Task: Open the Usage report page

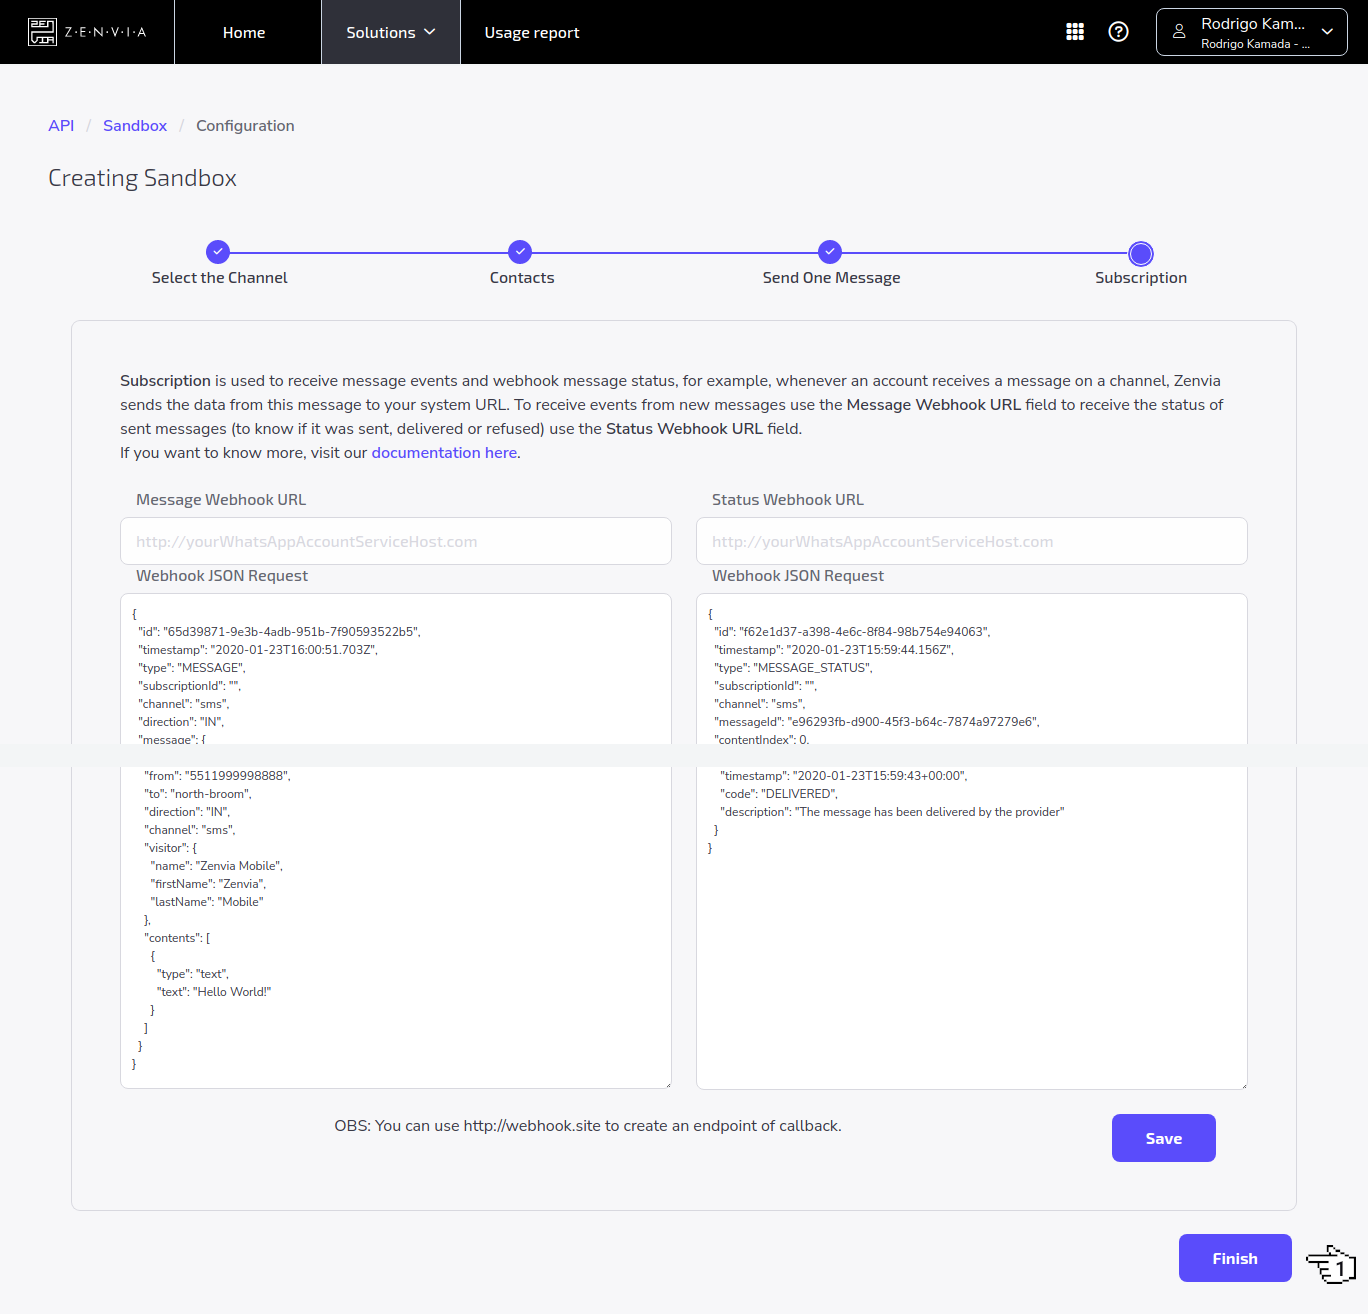Action: [532, 31]
